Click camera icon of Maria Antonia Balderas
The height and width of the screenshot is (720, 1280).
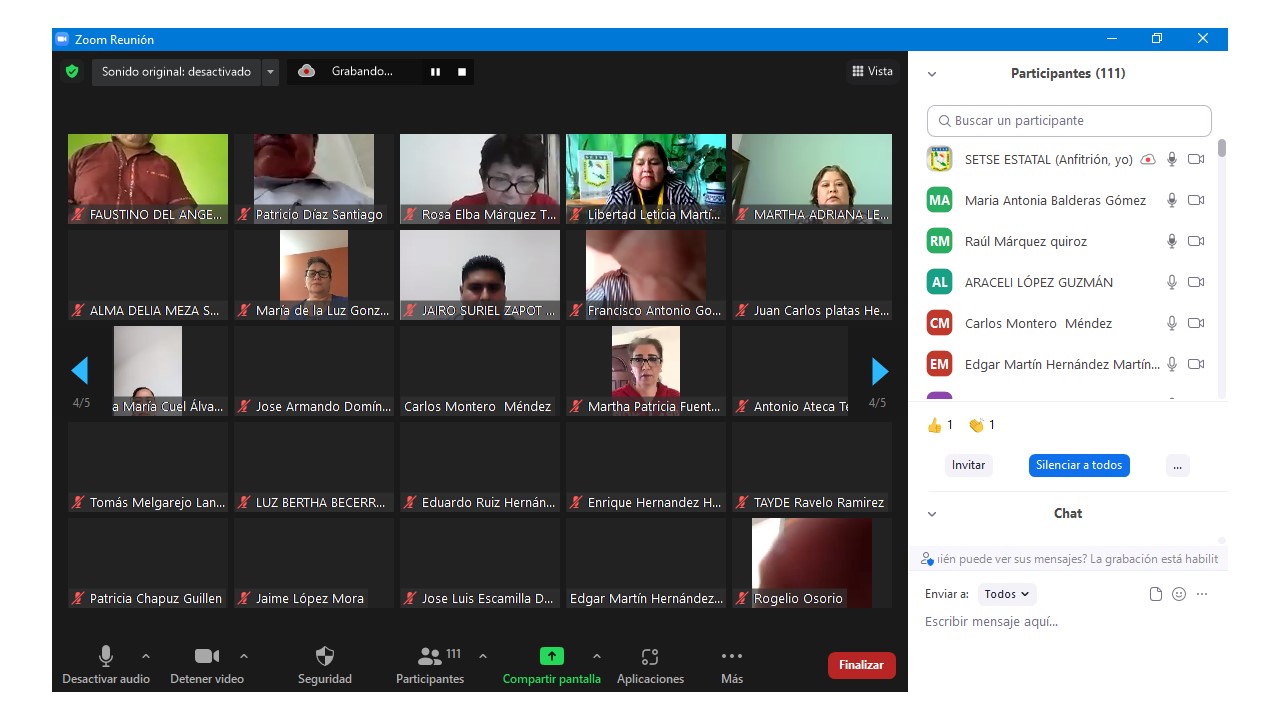(1196, 200)
